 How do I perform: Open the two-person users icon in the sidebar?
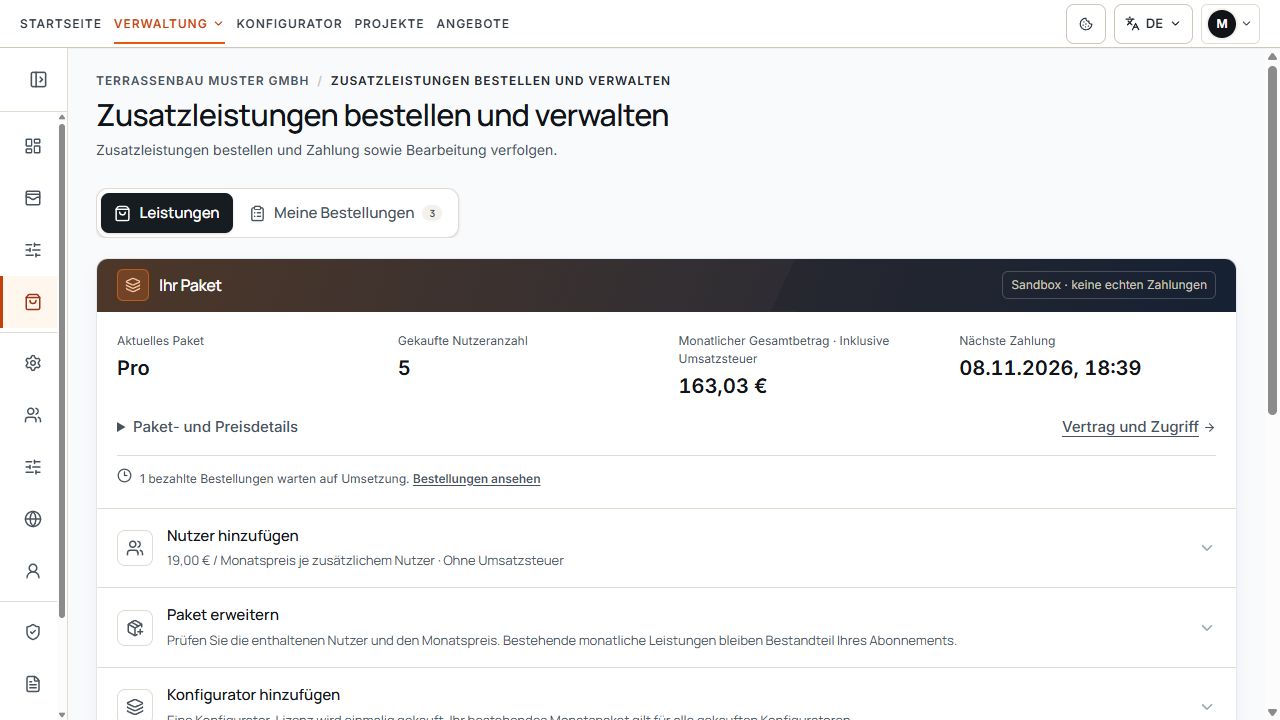[x=33, y=415]
